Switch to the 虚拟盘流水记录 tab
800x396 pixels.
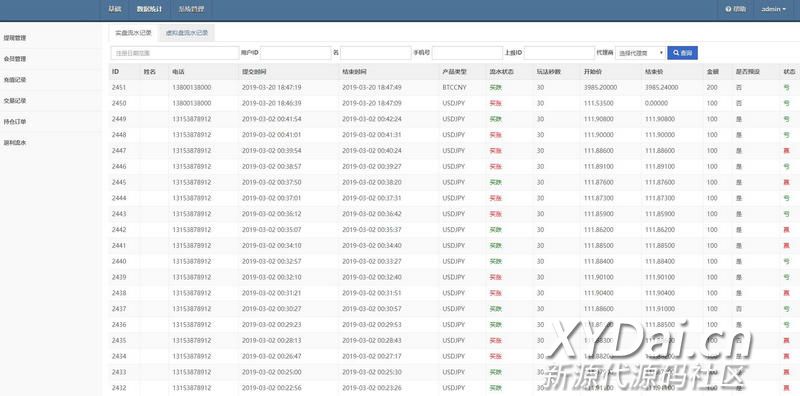point(187,33)
